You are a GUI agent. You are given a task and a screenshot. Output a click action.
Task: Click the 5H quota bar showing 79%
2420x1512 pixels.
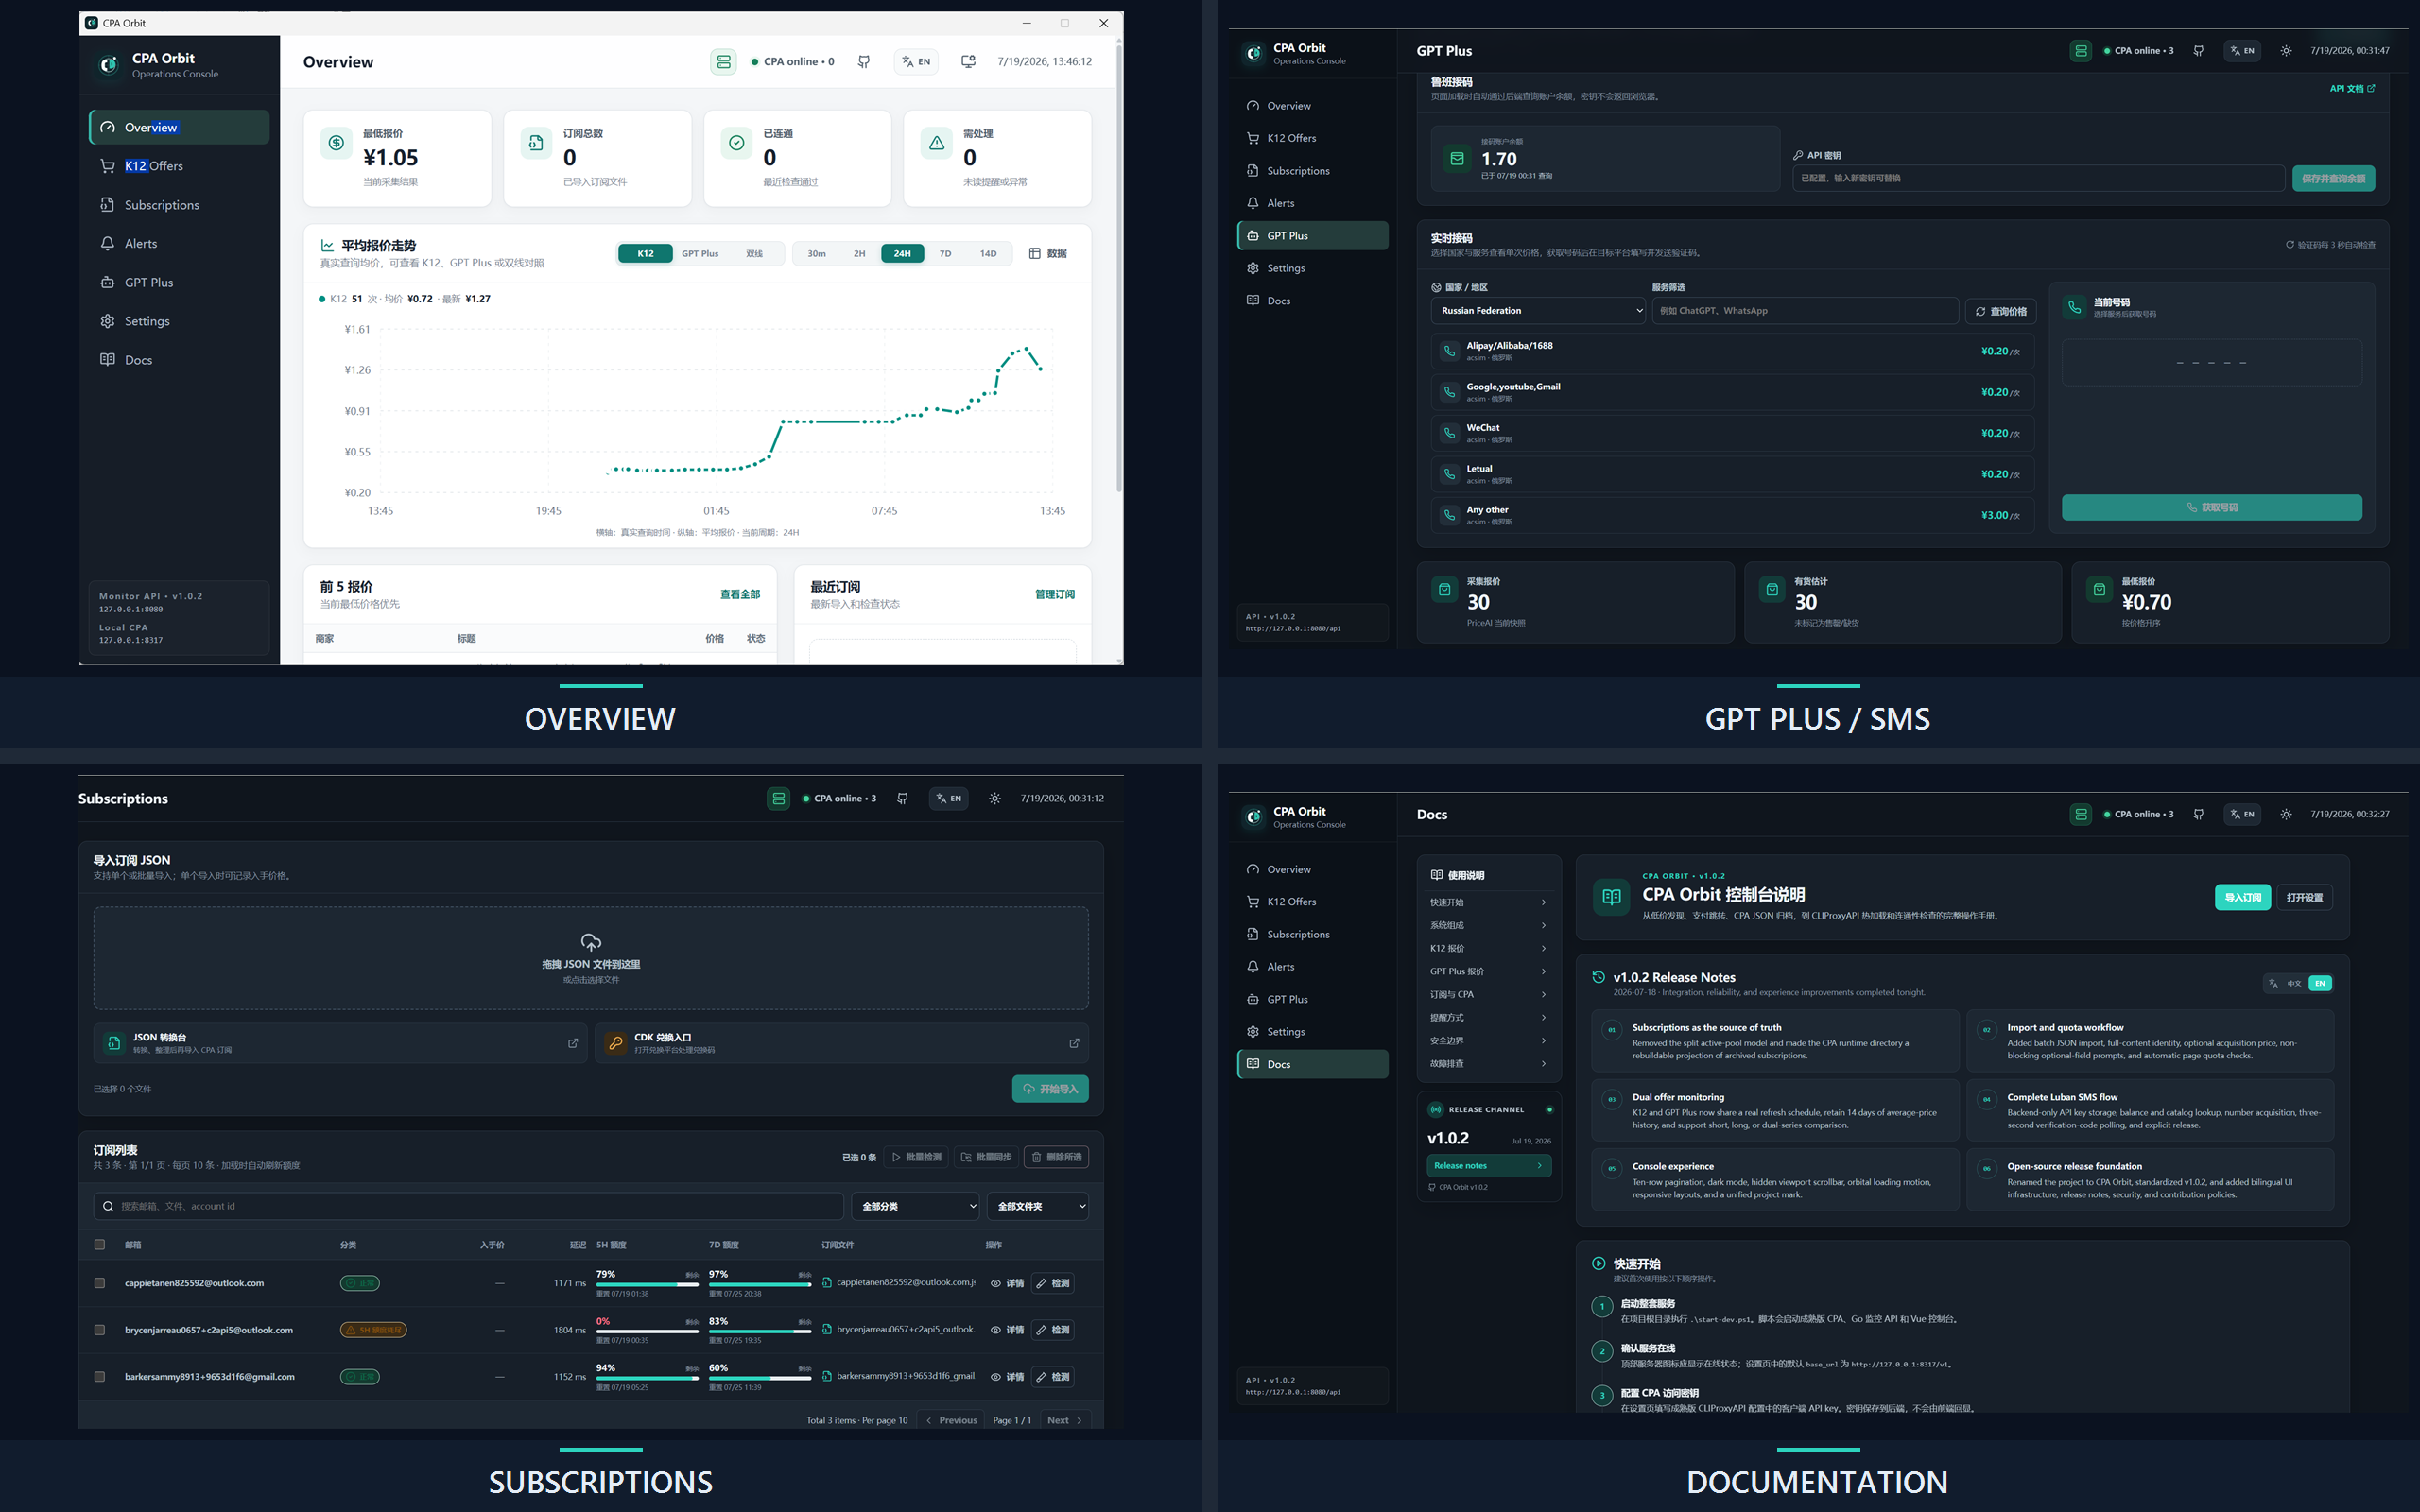[x=647, y=1285]
